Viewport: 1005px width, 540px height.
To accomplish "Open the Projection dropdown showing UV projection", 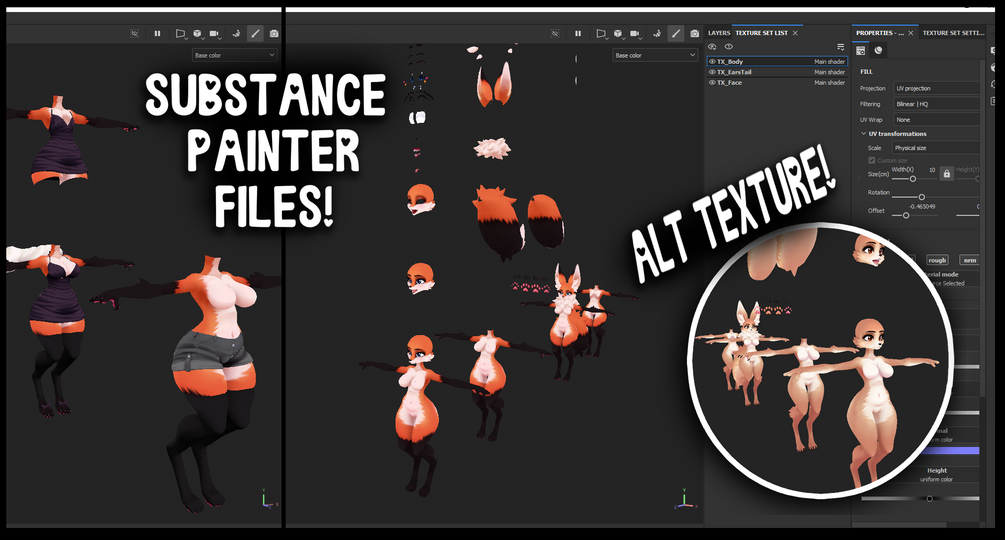I will (x=936, y=88).
